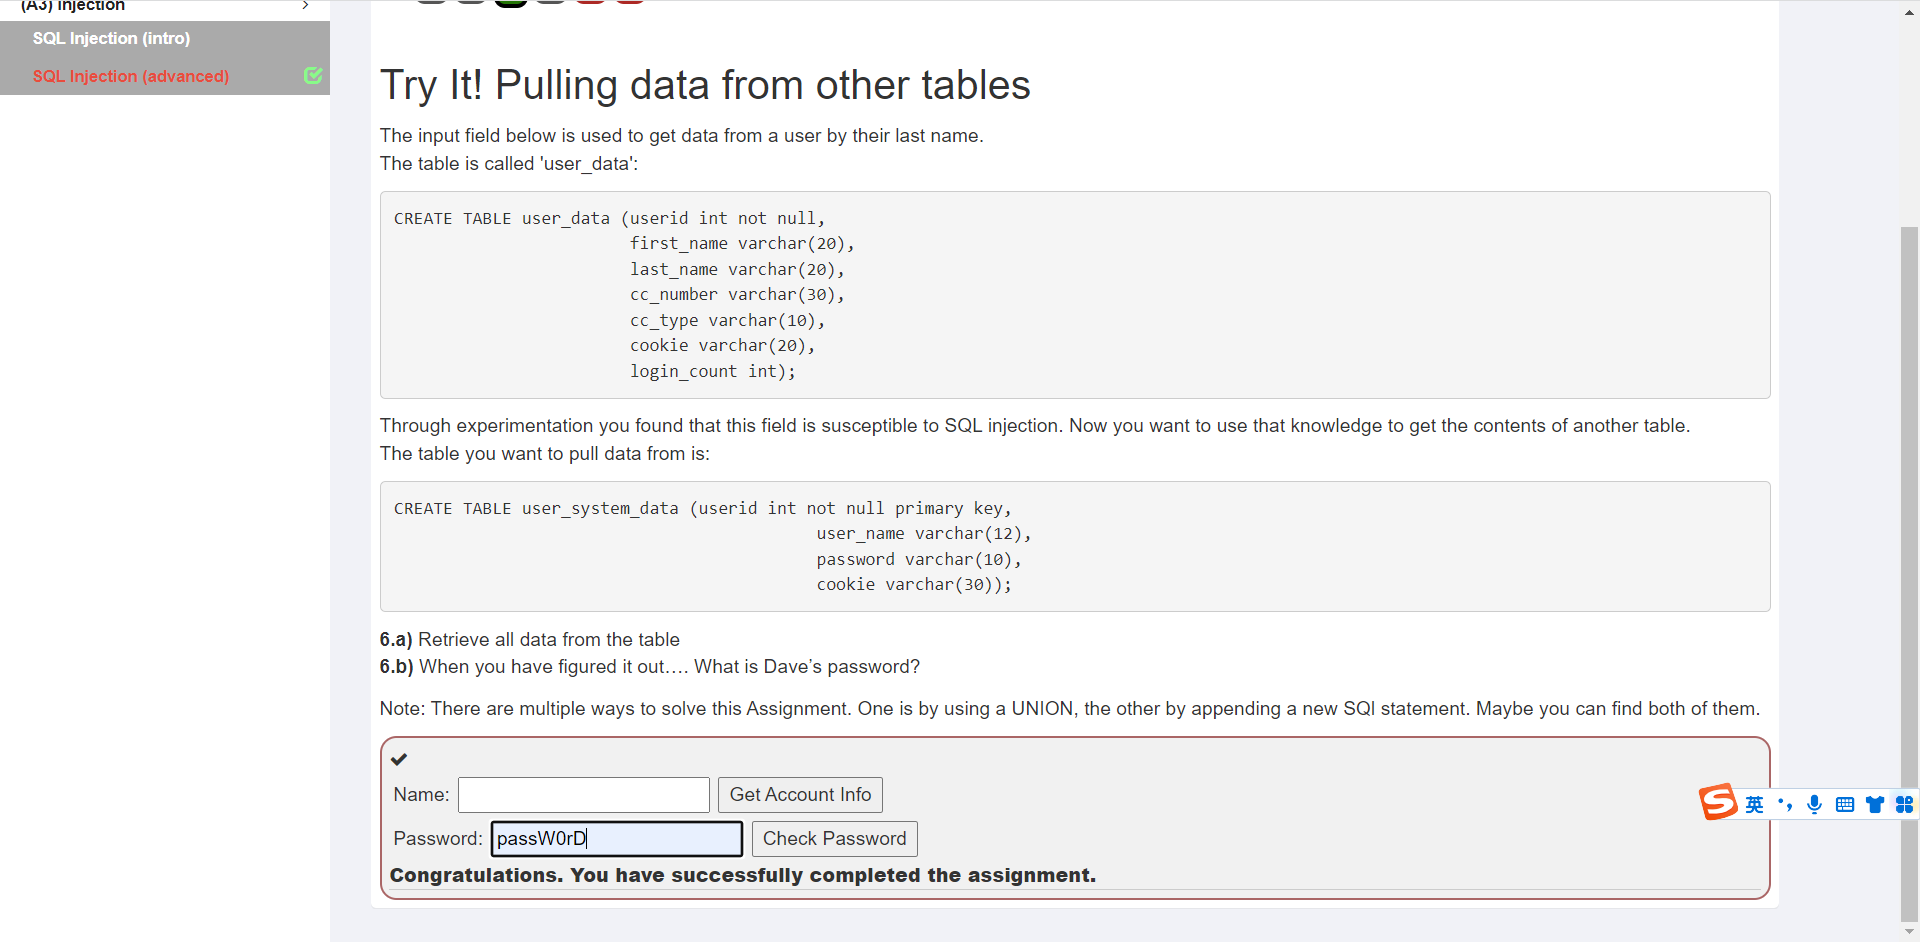Viewport: 1920px width, 942px height.
Task: Open the Sogou input method logo
Action: 1718,802
